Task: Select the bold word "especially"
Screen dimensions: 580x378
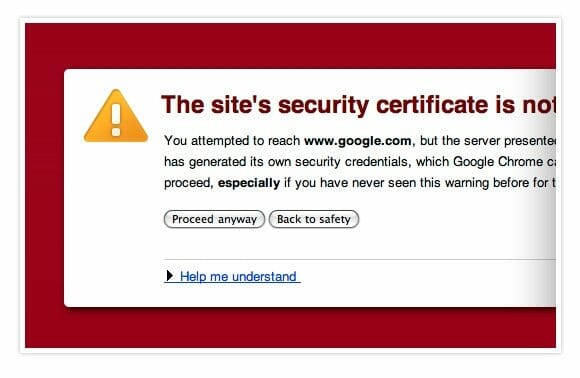Action: click(x=249, y=183)
